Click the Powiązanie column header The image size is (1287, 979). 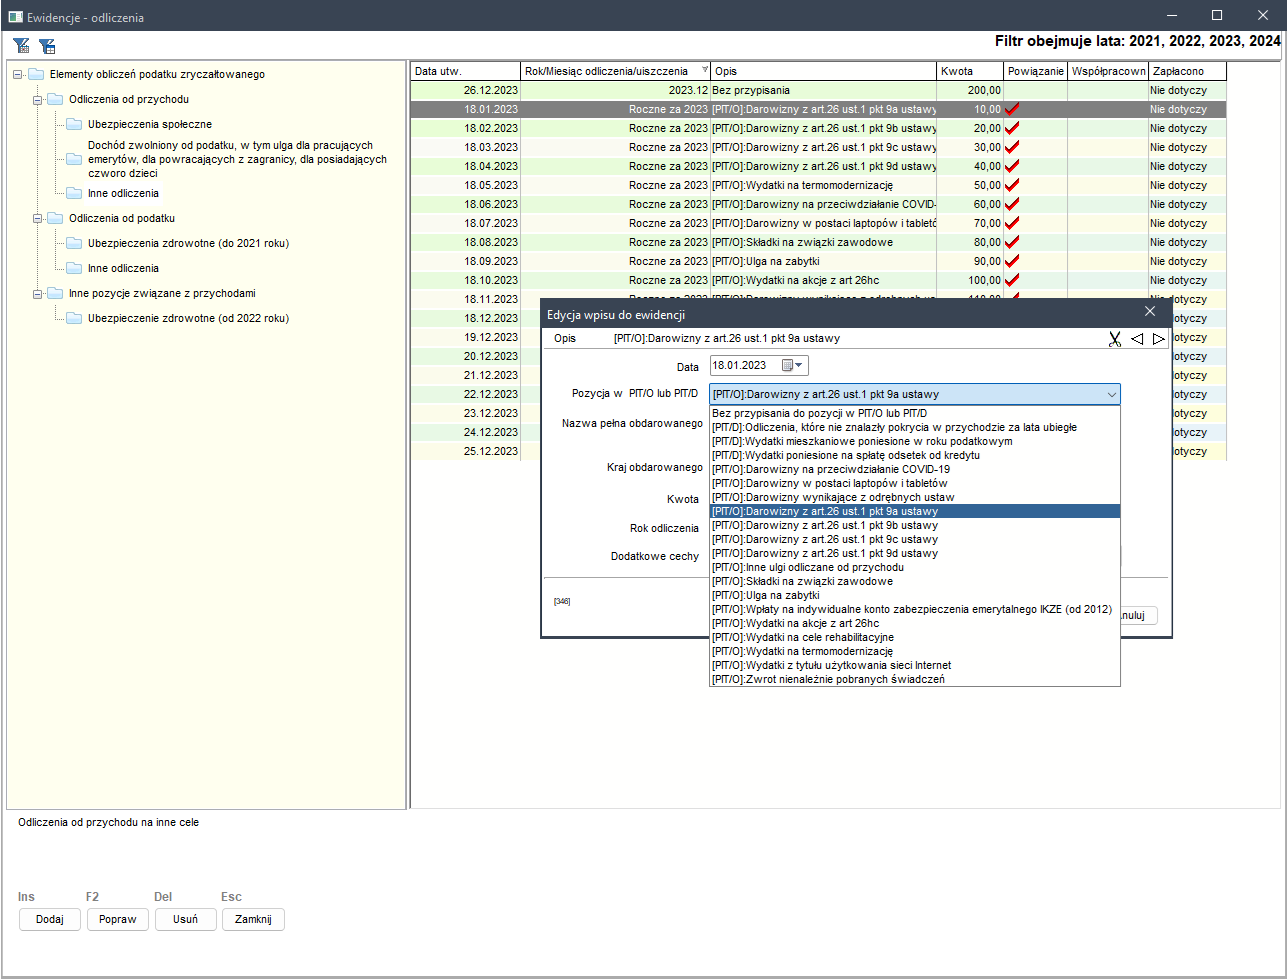coord(1035,71)
